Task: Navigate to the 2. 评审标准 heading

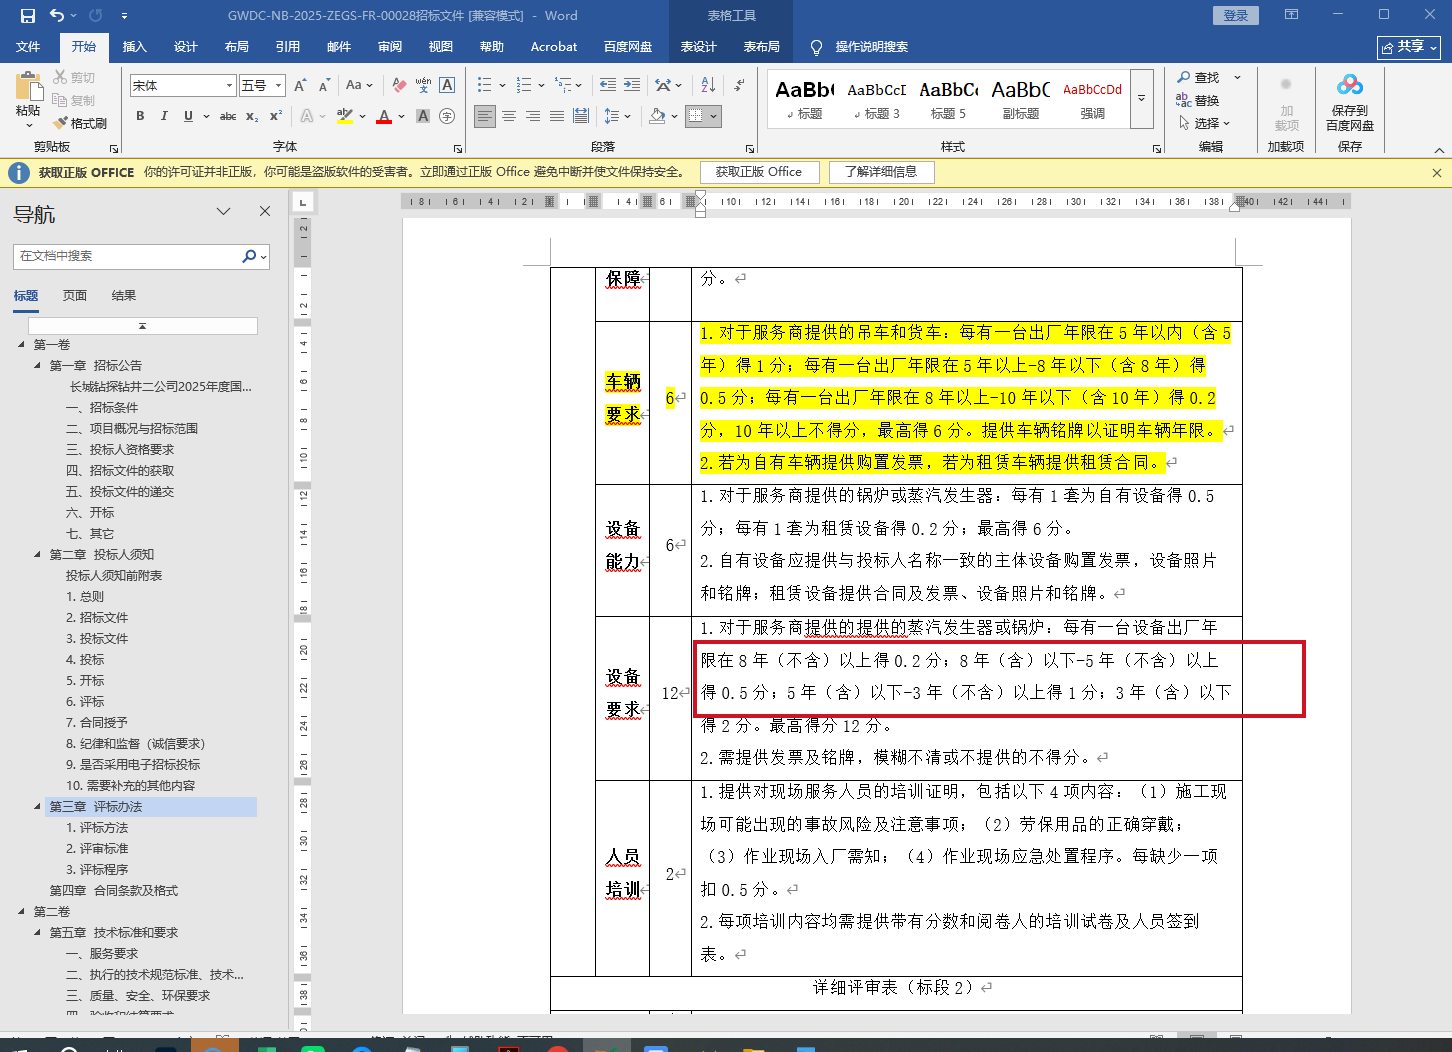Action: [97, 849]
